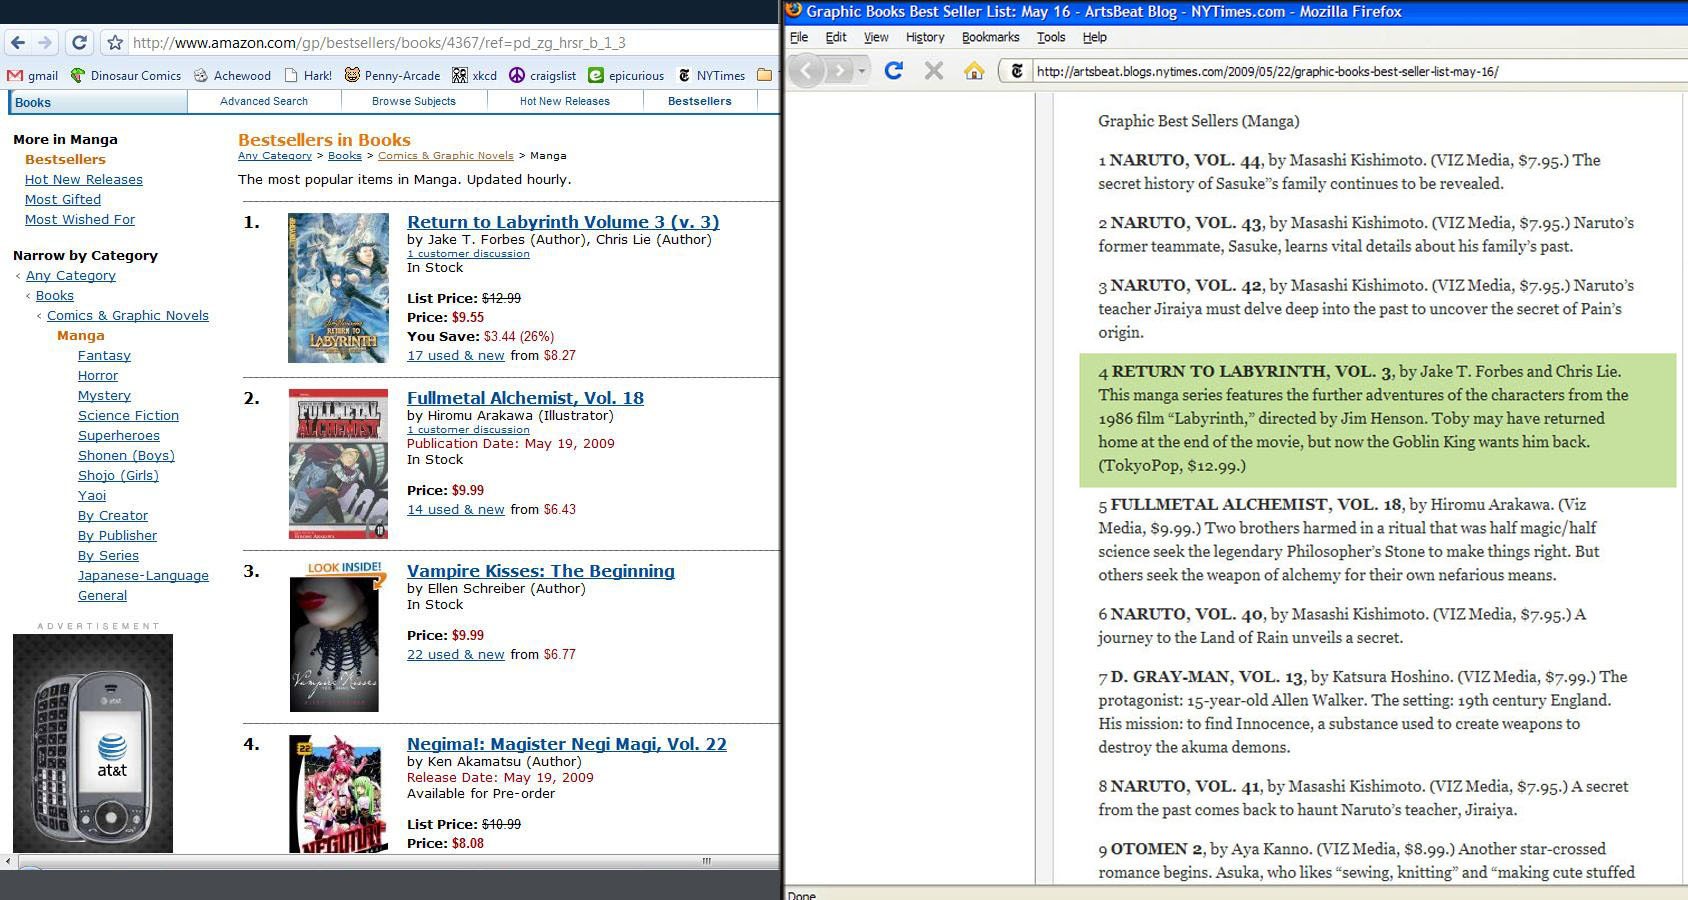Screen dimensions: 1688x900
Task: Select Fantasy manga category
Action: coord(104,355)
